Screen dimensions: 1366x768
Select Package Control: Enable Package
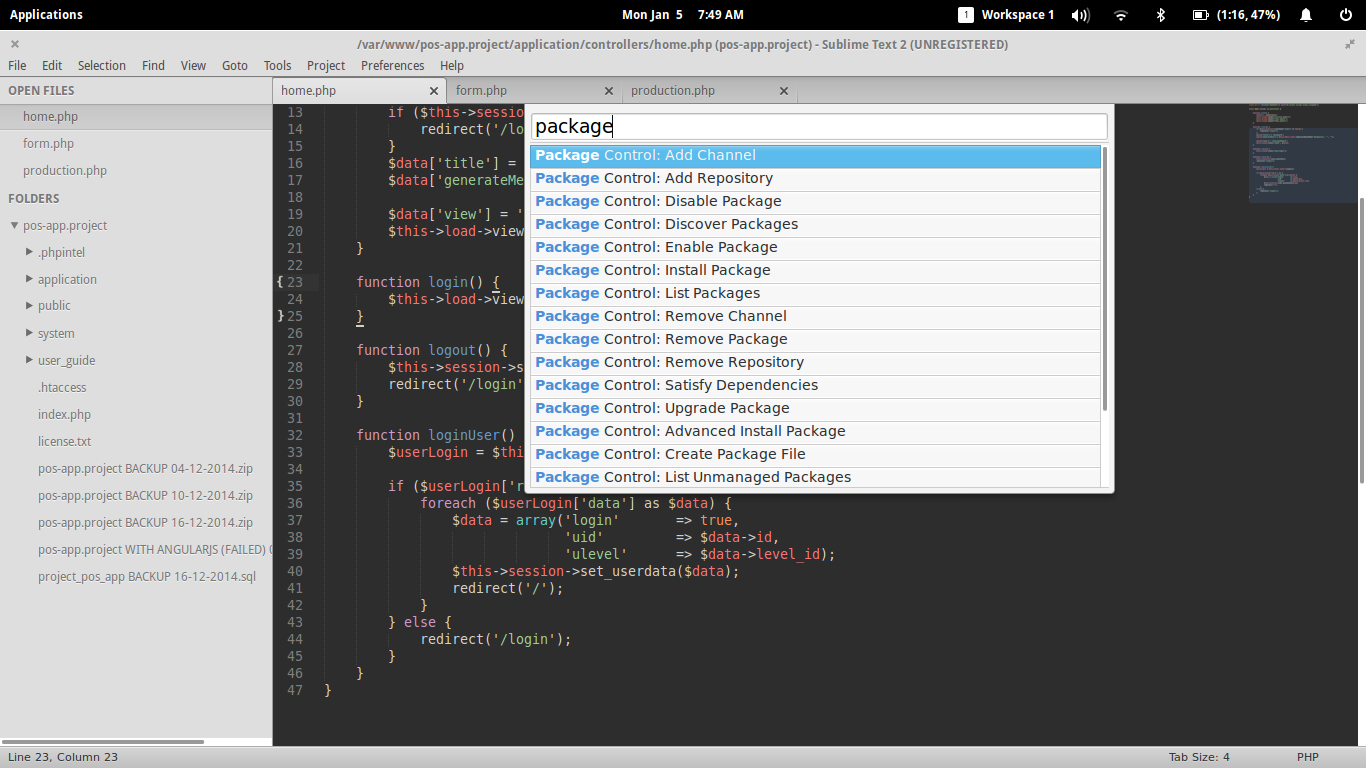pos(815,248)
